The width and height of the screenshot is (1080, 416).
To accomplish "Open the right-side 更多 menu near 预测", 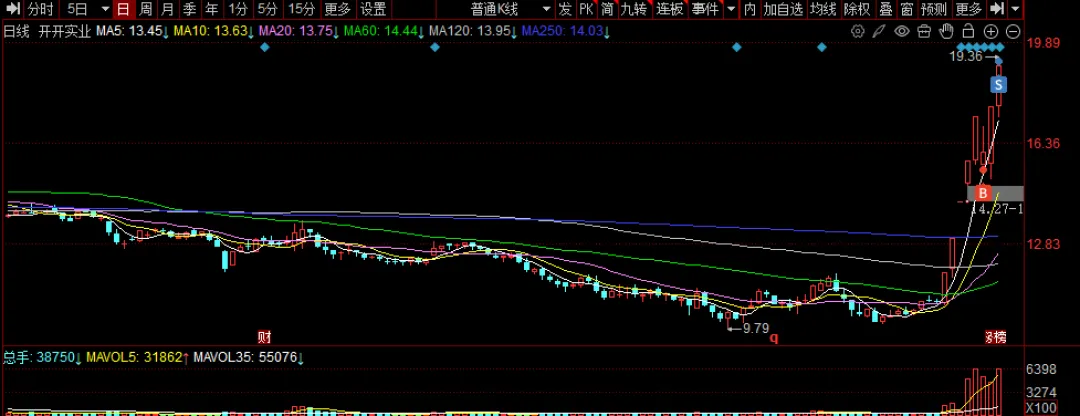I will (968, 10).
